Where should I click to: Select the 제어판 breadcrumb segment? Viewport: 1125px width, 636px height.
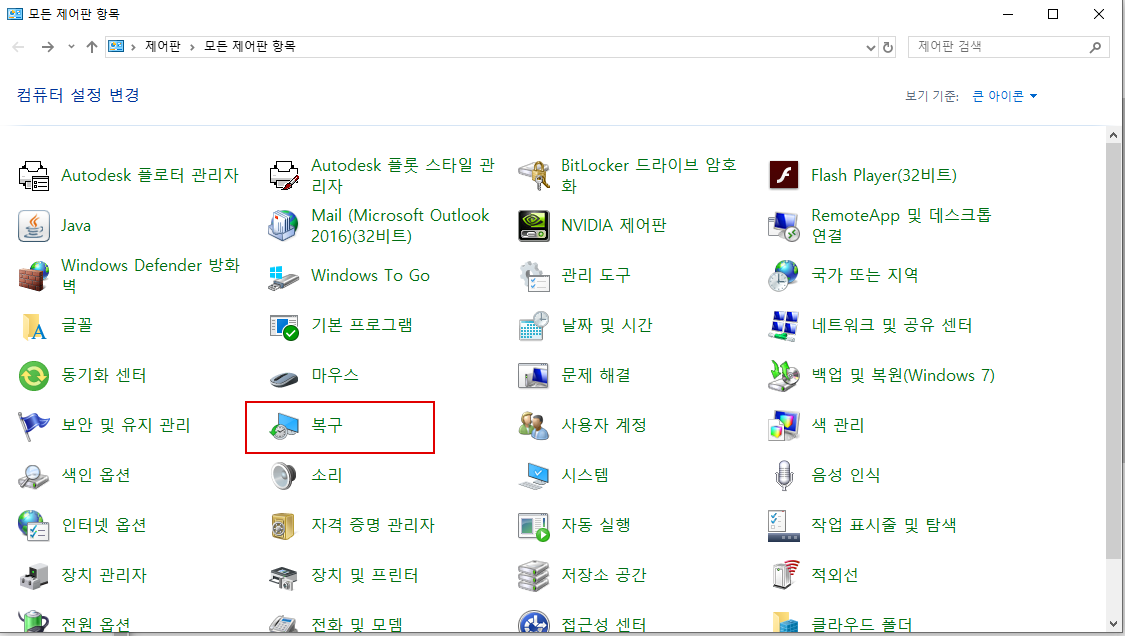tap(163, 47)
